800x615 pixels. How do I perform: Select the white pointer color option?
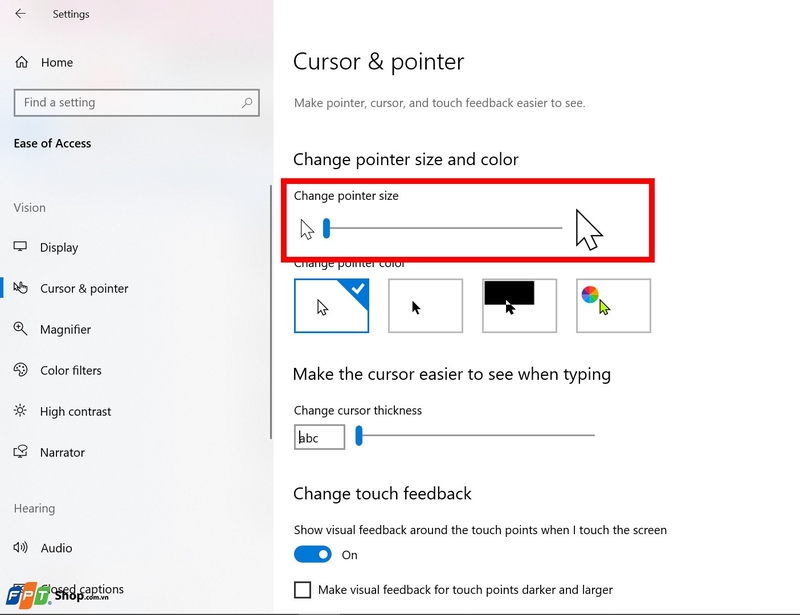tap(332, 306)
